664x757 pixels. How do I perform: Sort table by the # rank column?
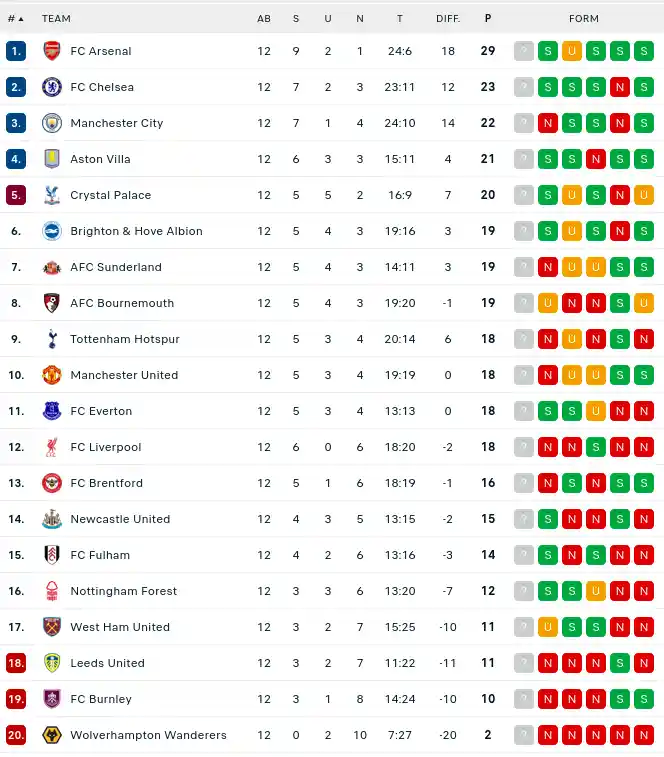[15, 18]
